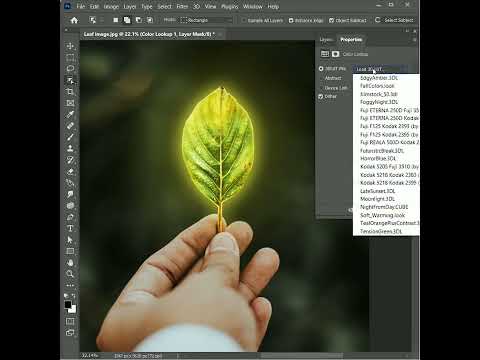Collapse the Properties panel group
Screen dimensions: 480x360
click(407, 31)
